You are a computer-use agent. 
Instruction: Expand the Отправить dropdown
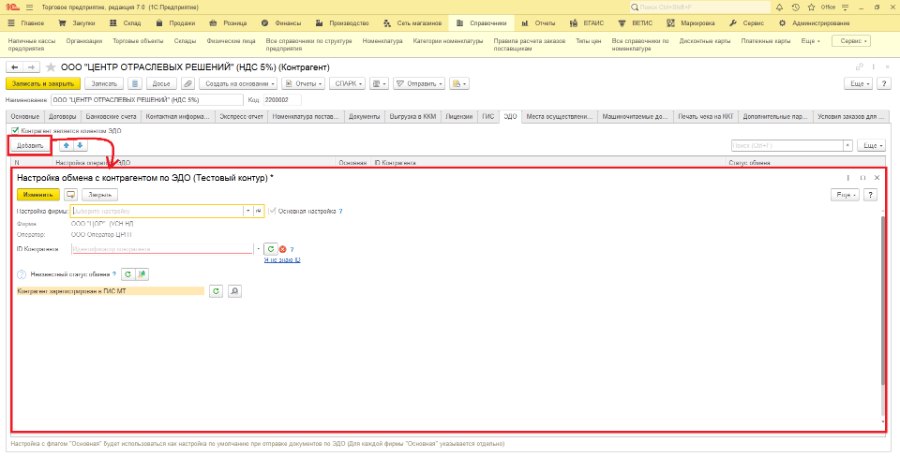(419, 84)
